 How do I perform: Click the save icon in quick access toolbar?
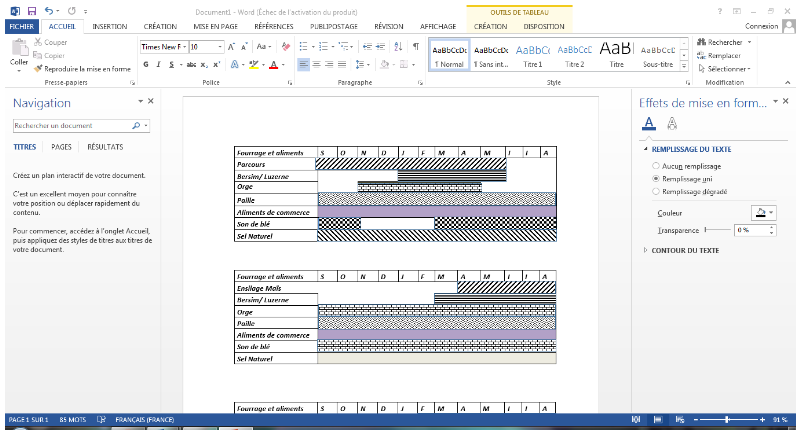(x=32, y=9)
